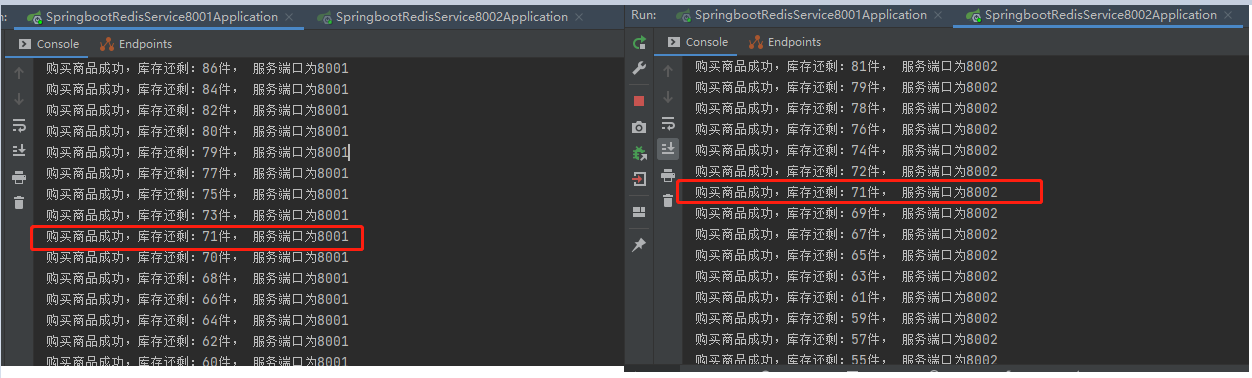Click the 库存还剩: 67件 line on port 8002
Screen dimensions: 1252x378
click(x=846, y=234)
